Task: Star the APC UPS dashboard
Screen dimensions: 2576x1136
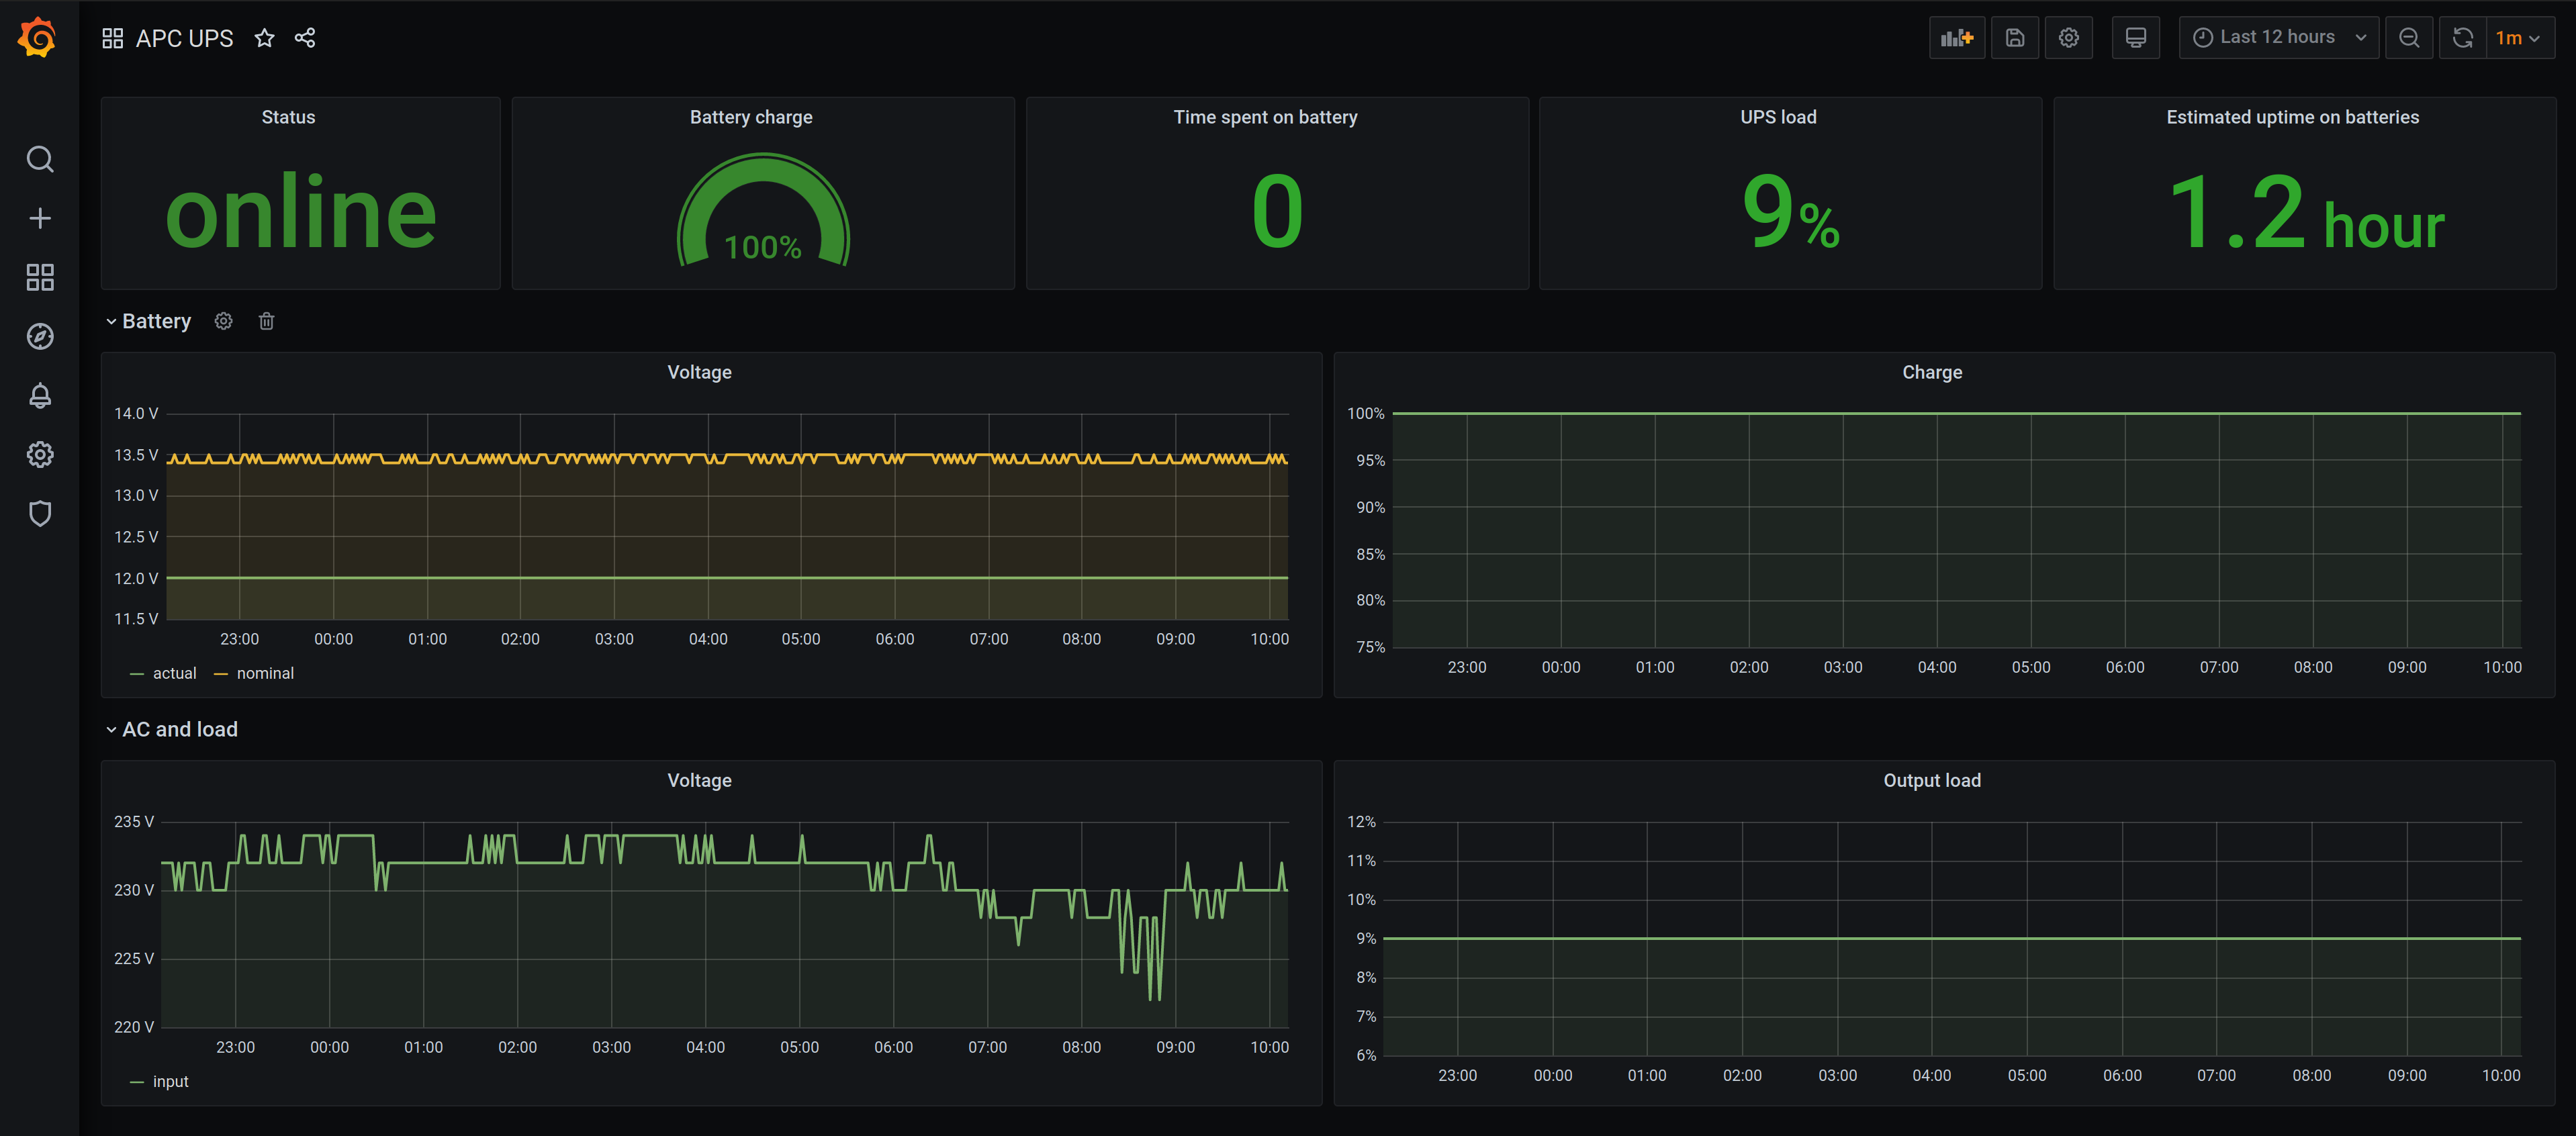Action: (x=264, y=38)
